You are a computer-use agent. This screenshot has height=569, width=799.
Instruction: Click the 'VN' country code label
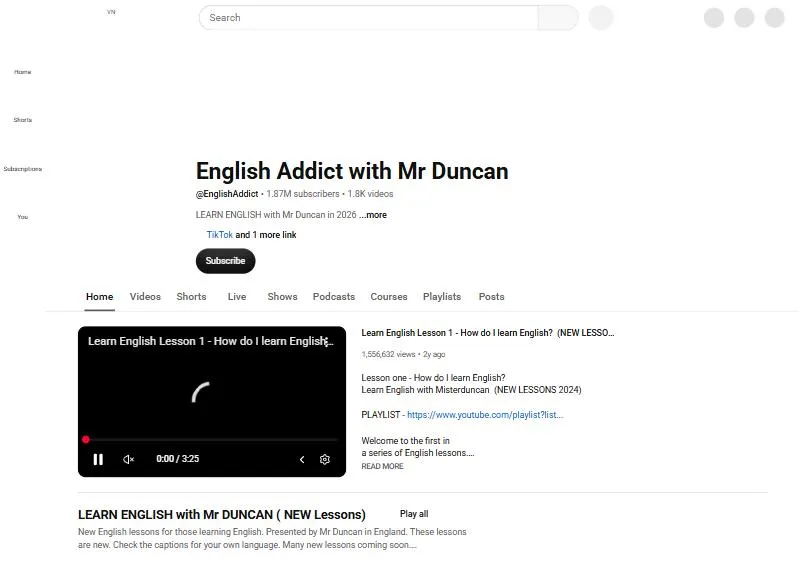click(111, 12)
